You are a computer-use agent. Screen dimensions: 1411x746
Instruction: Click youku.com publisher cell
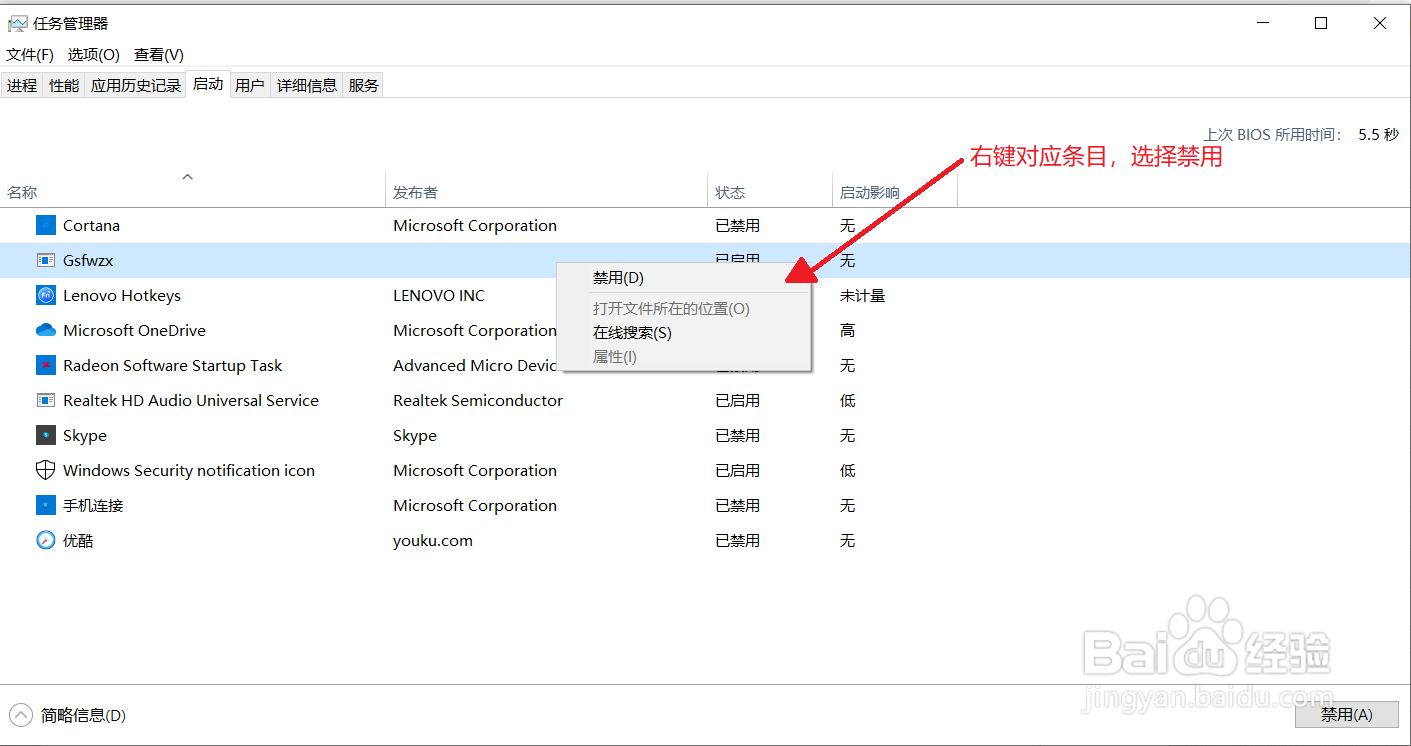(x=433, y=540)
